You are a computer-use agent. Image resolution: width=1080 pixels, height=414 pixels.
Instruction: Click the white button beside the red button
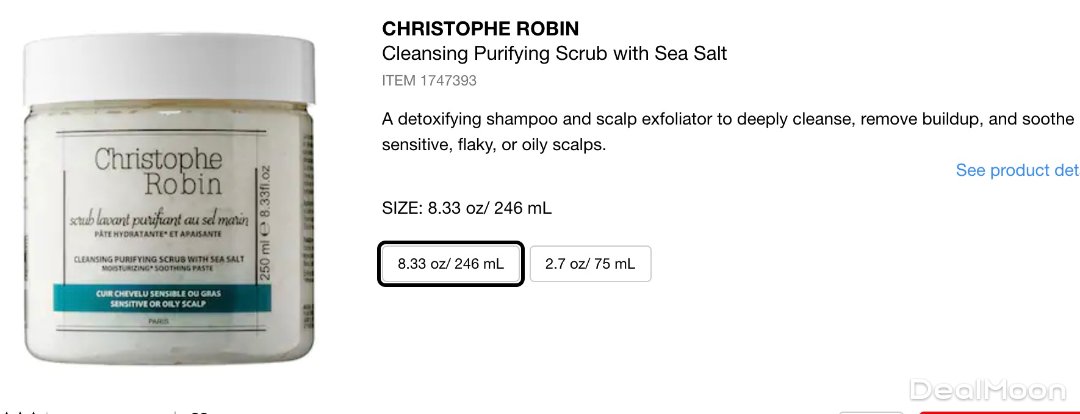(x=872, y=410)
